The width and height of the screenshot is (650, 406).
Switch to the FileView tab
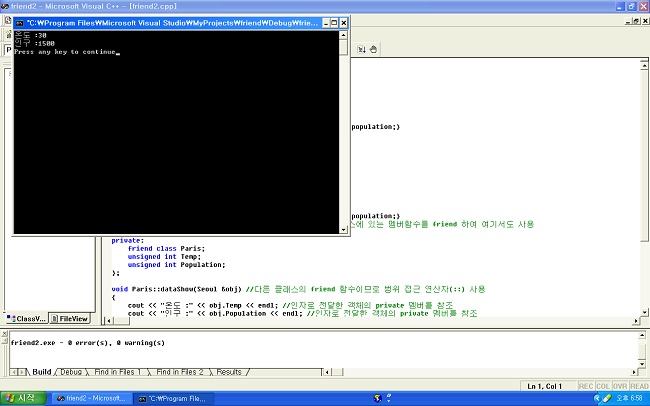(72, 319)
